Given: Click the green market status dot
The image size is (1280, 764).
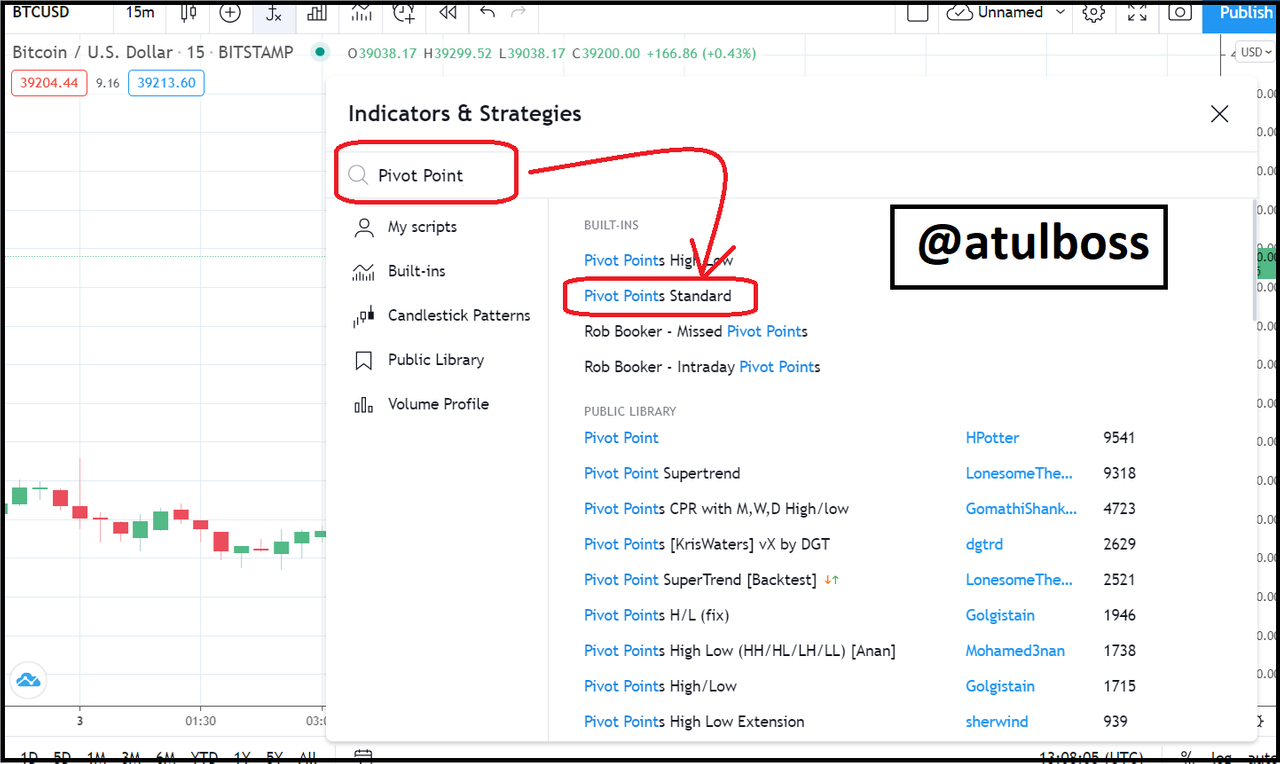Looking at the screenshot, I should tap(320, 52).
